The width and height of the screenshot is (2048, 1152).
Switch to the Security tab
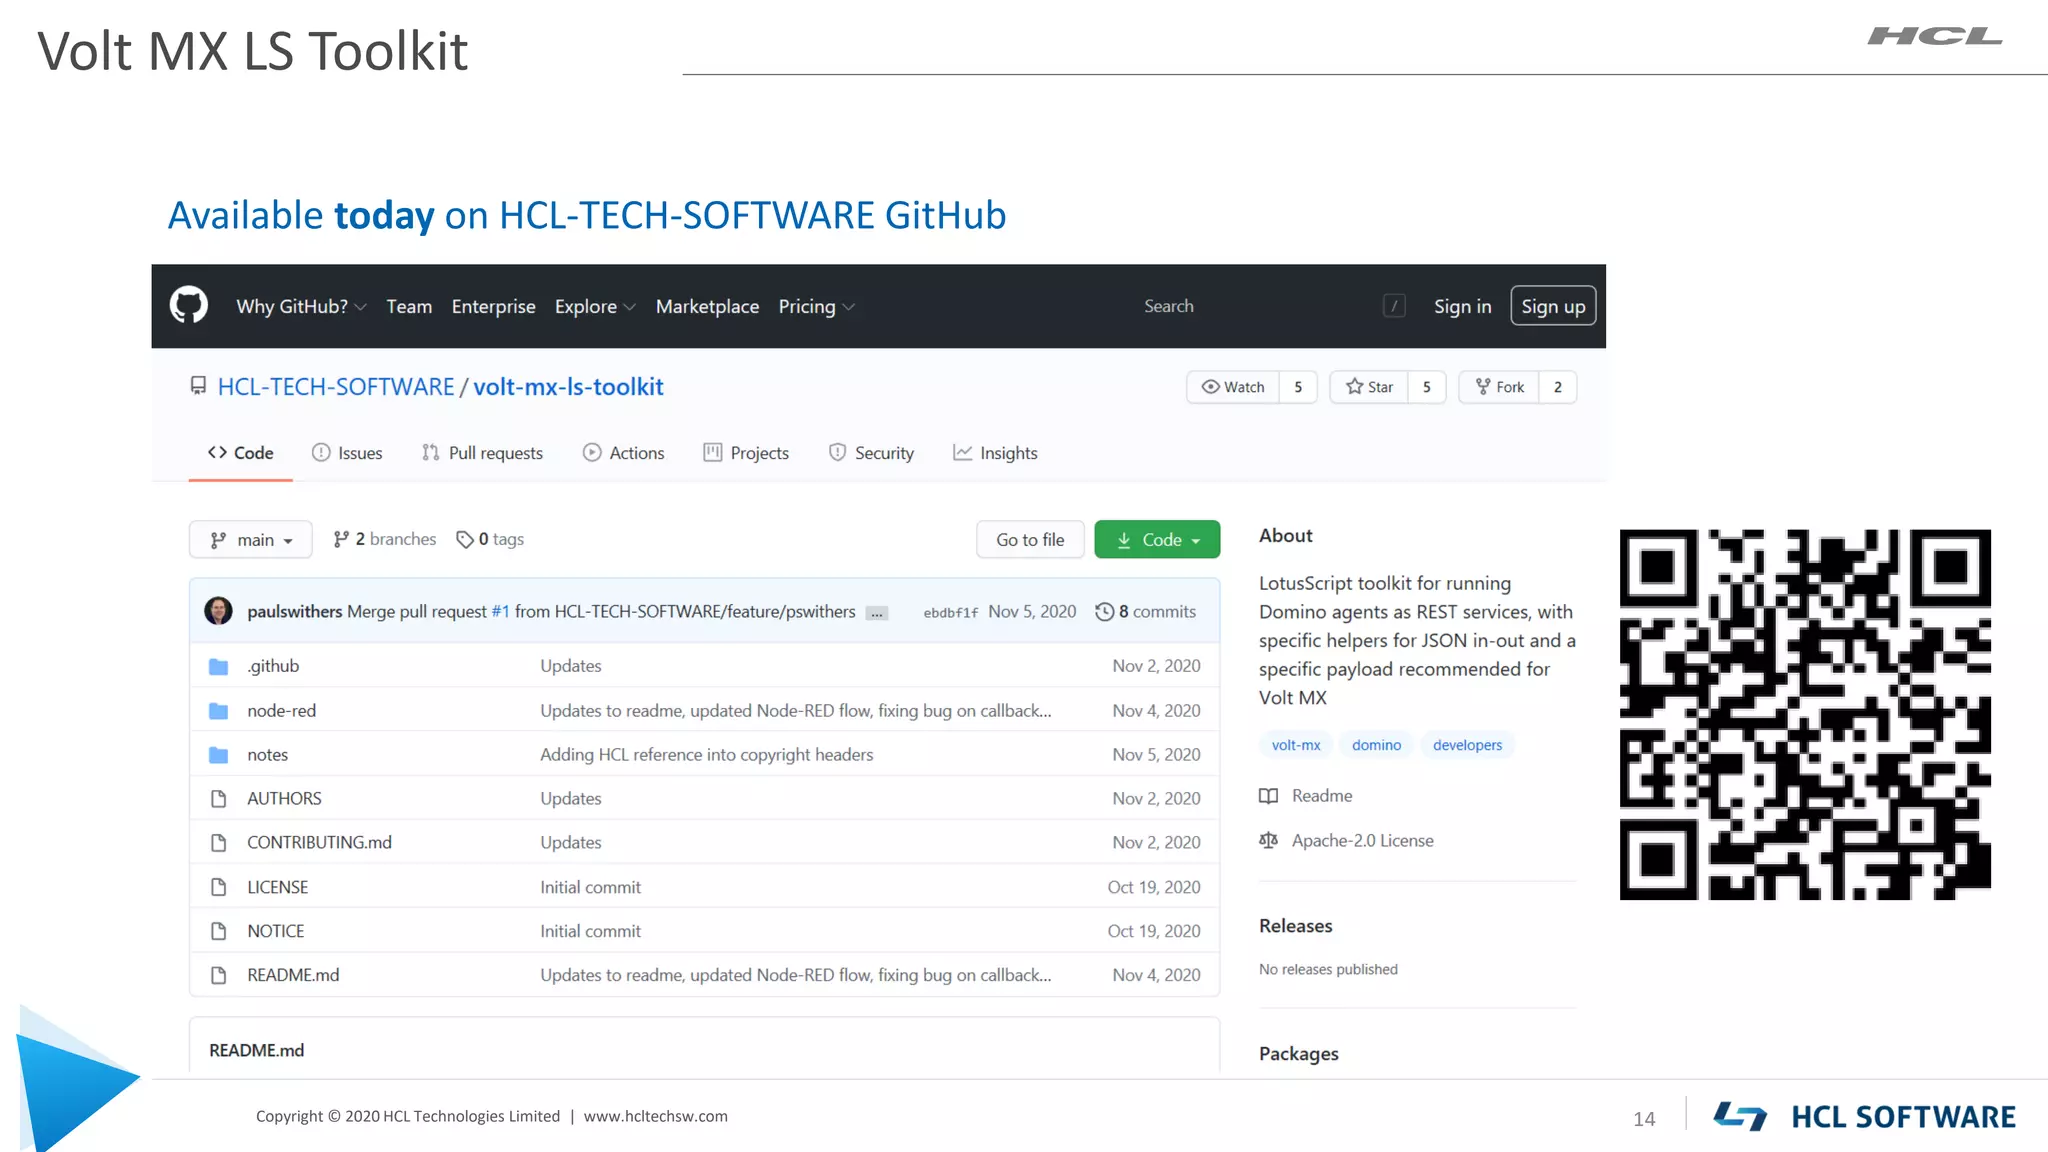tap(871, 453)
